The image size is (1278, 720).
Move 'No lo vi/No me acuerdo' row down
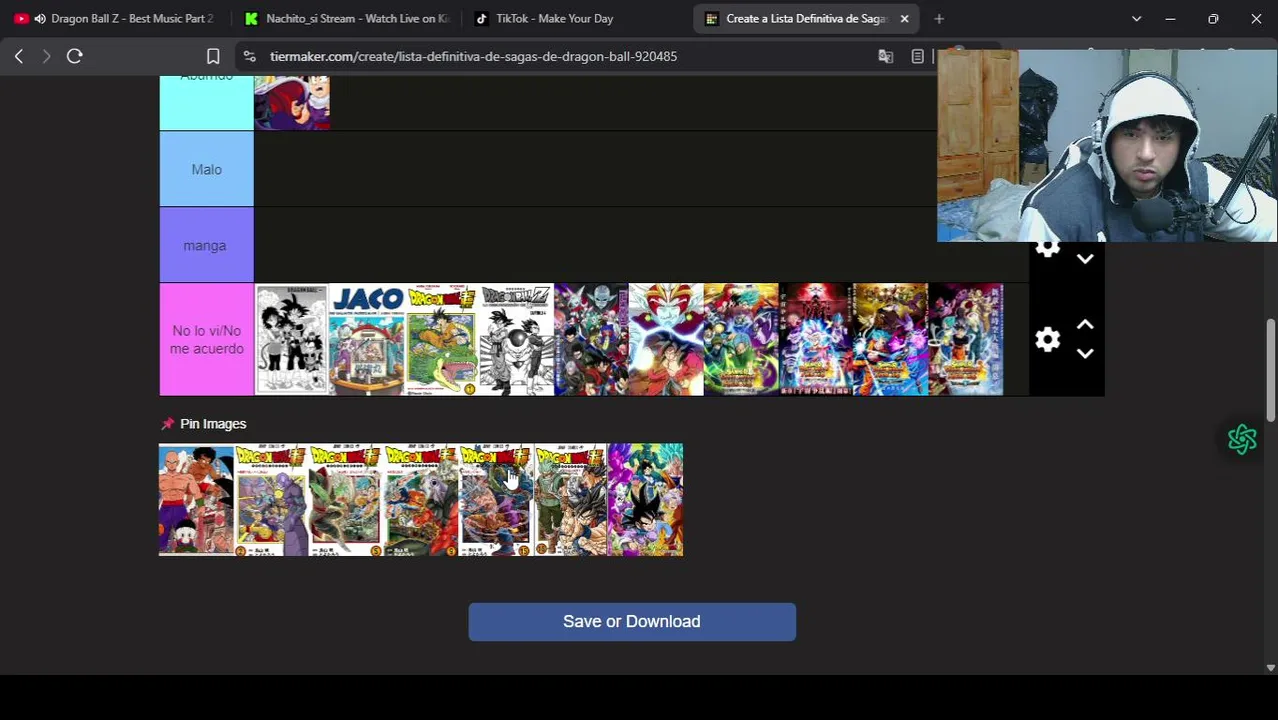pyautogui.click(x=1085, y=354)
